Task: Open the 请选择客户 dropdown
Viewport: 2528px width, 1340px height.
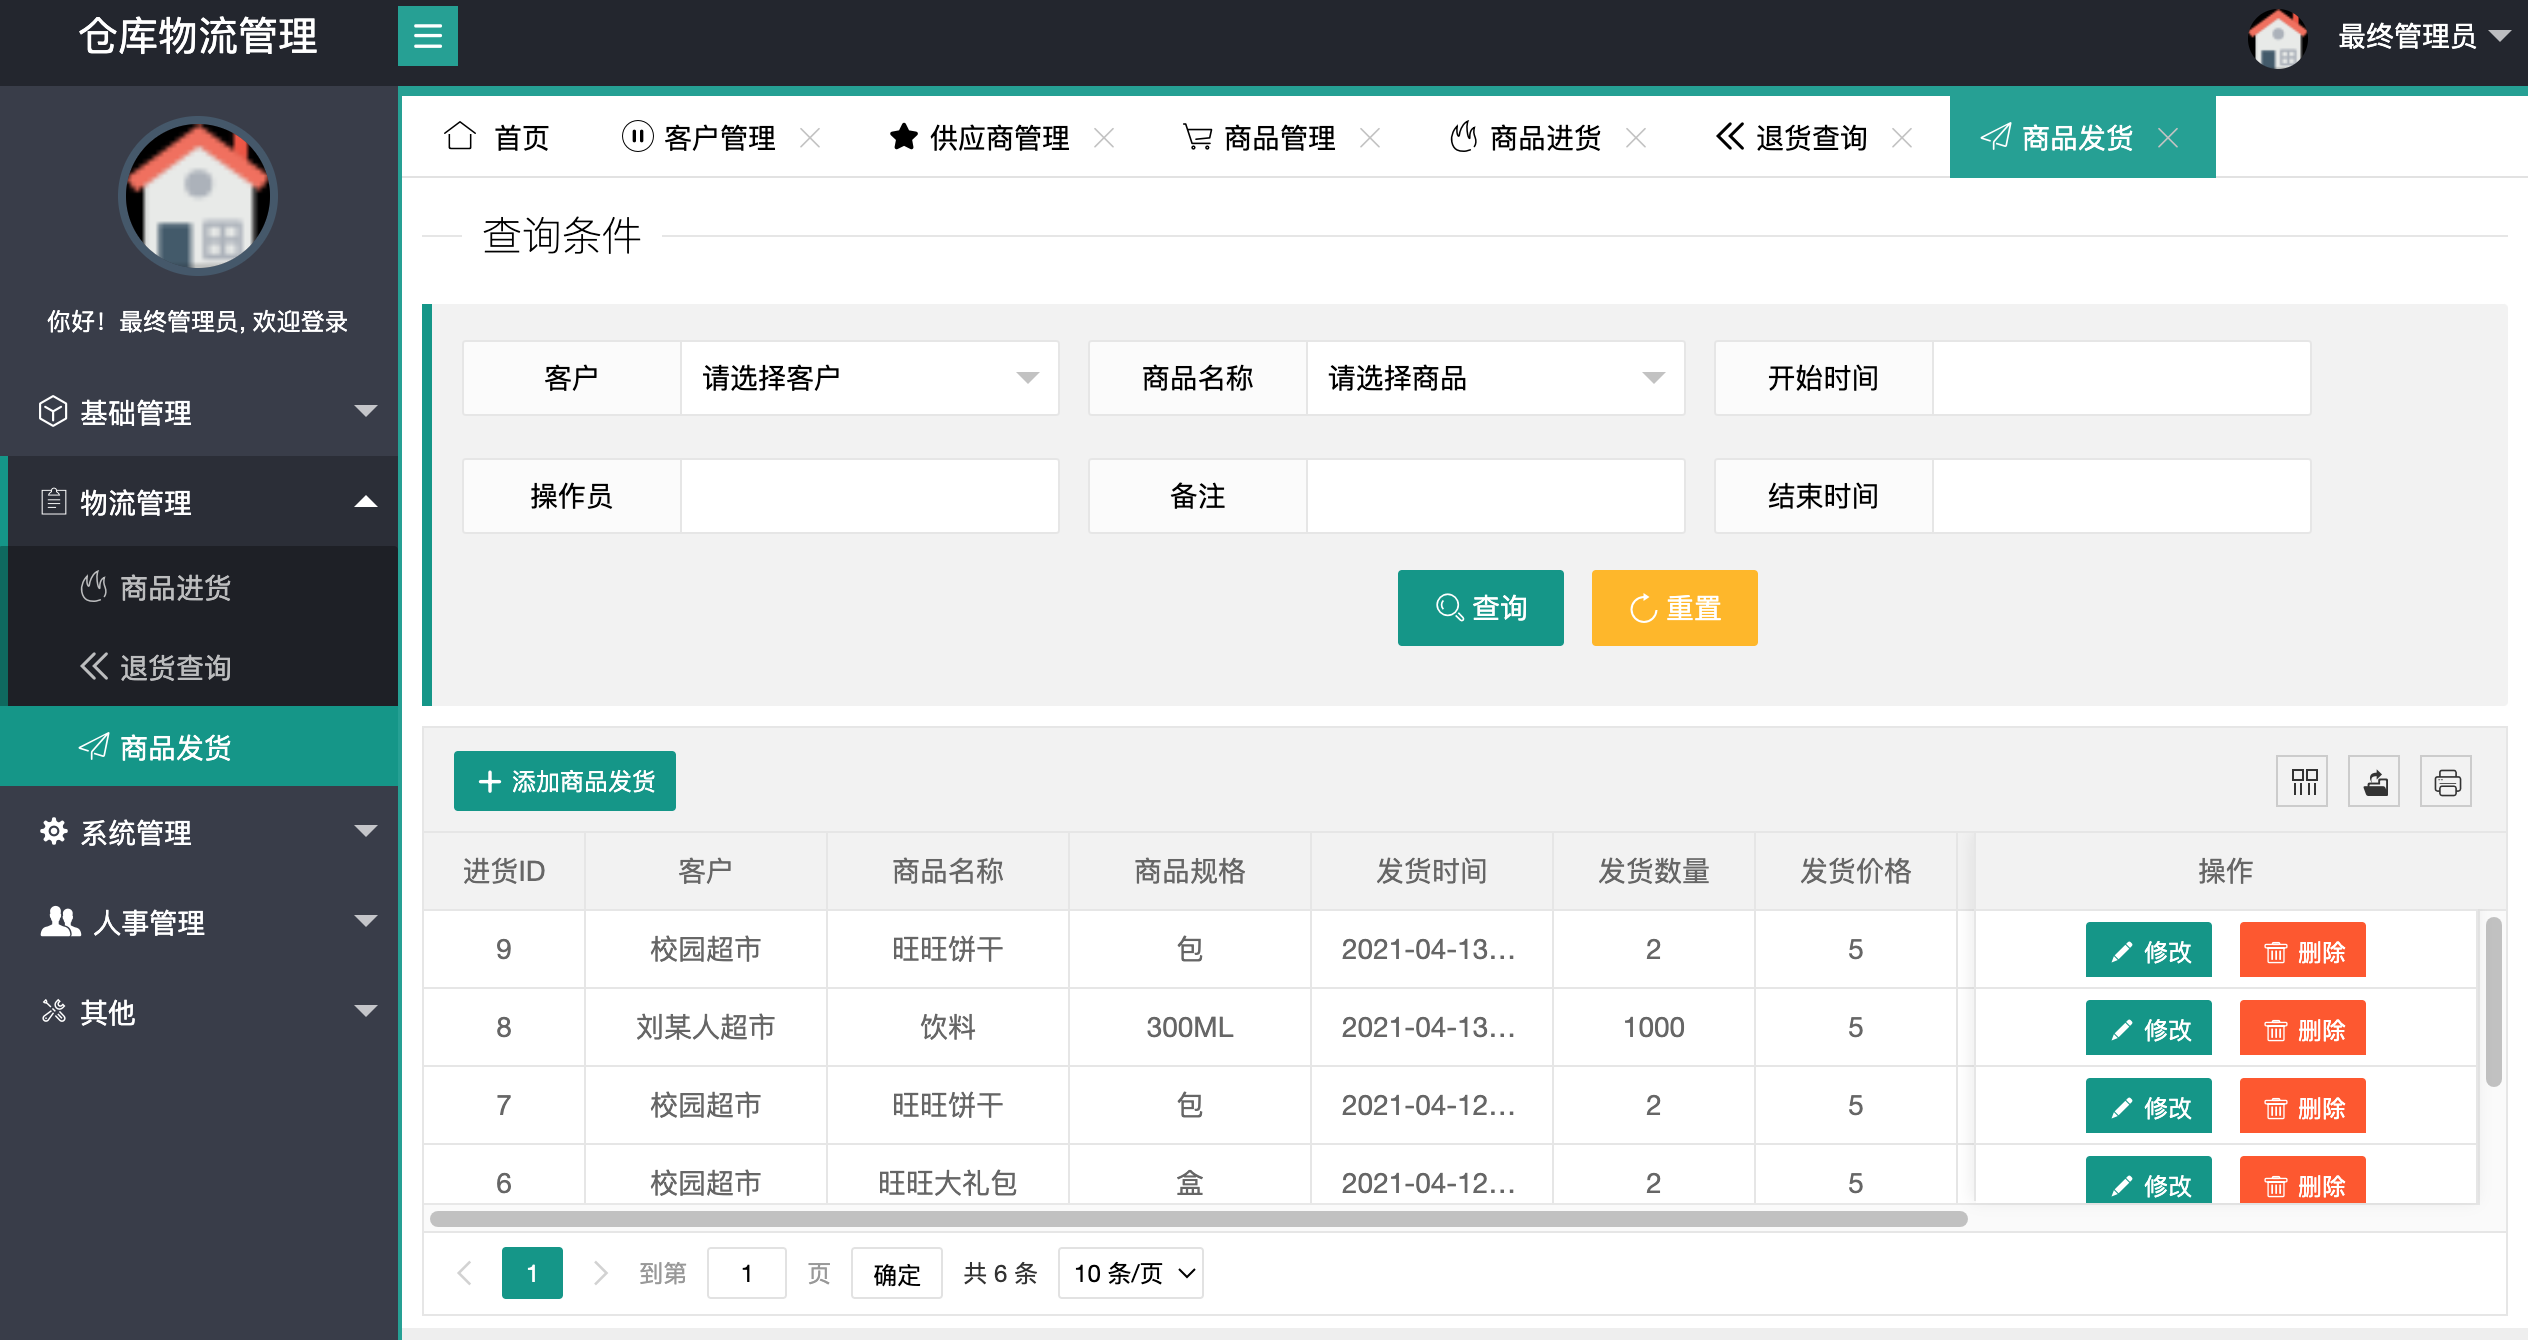Action: point(869,378)
